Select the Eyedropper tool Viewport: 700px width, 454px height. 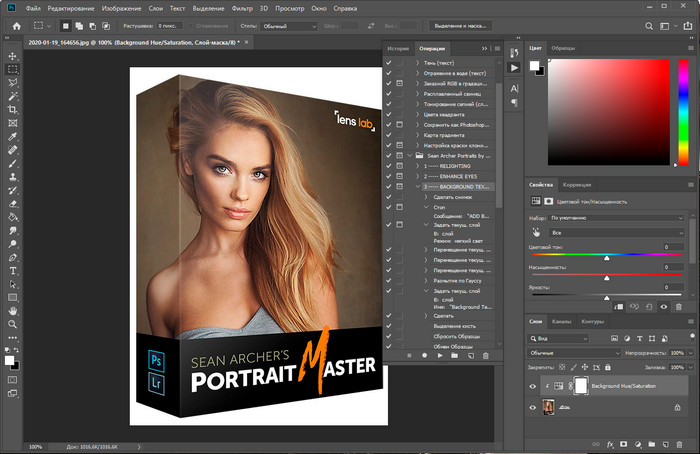[x=13, y=136]
